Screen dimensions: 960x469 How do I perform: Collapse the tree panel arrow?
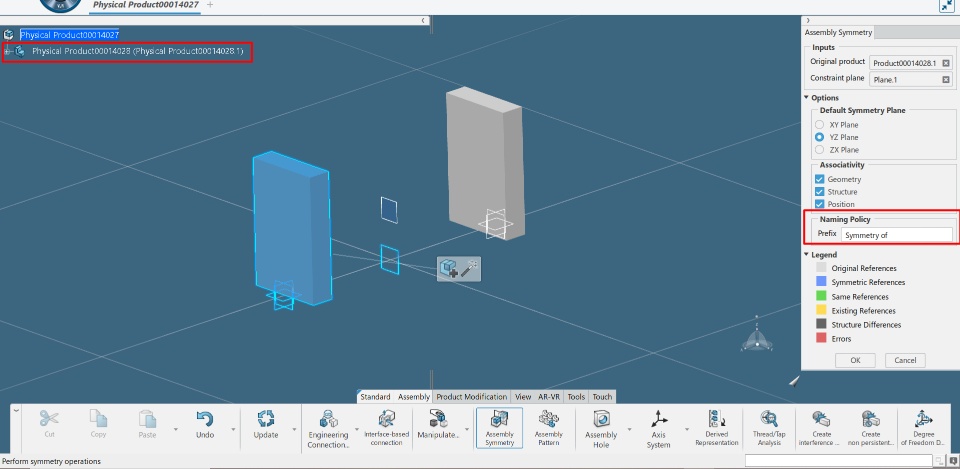point(423,20)
